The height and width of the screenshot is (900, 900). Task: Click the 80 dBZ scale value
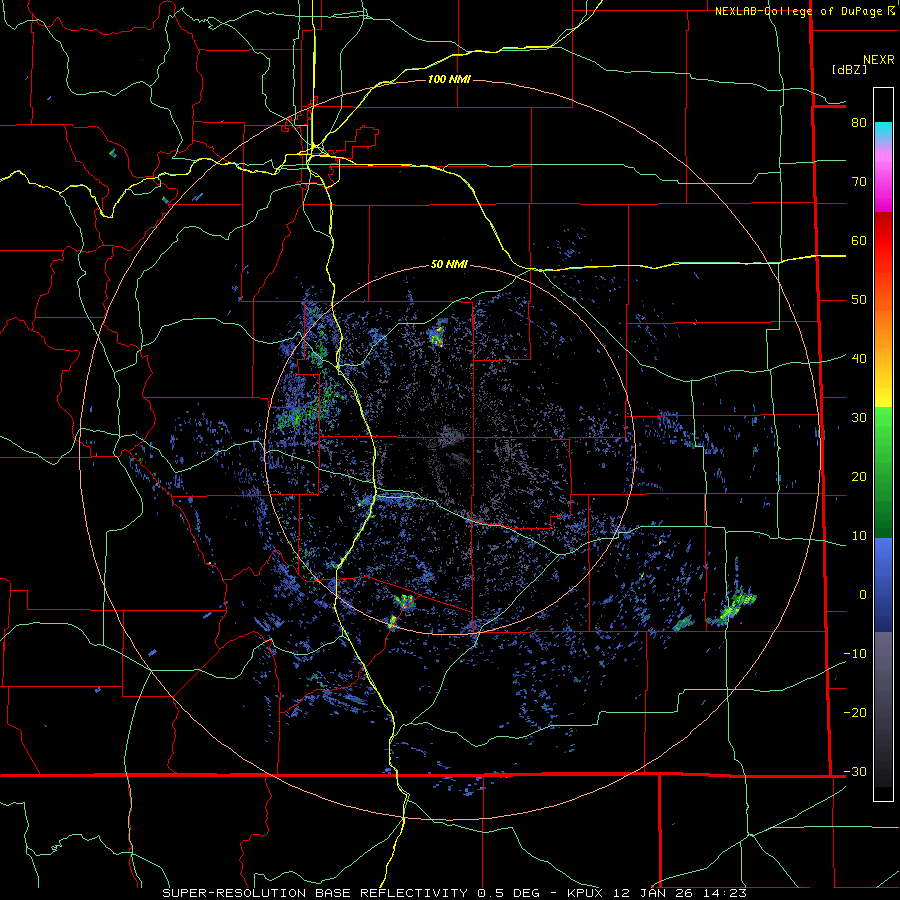[859, 122]
